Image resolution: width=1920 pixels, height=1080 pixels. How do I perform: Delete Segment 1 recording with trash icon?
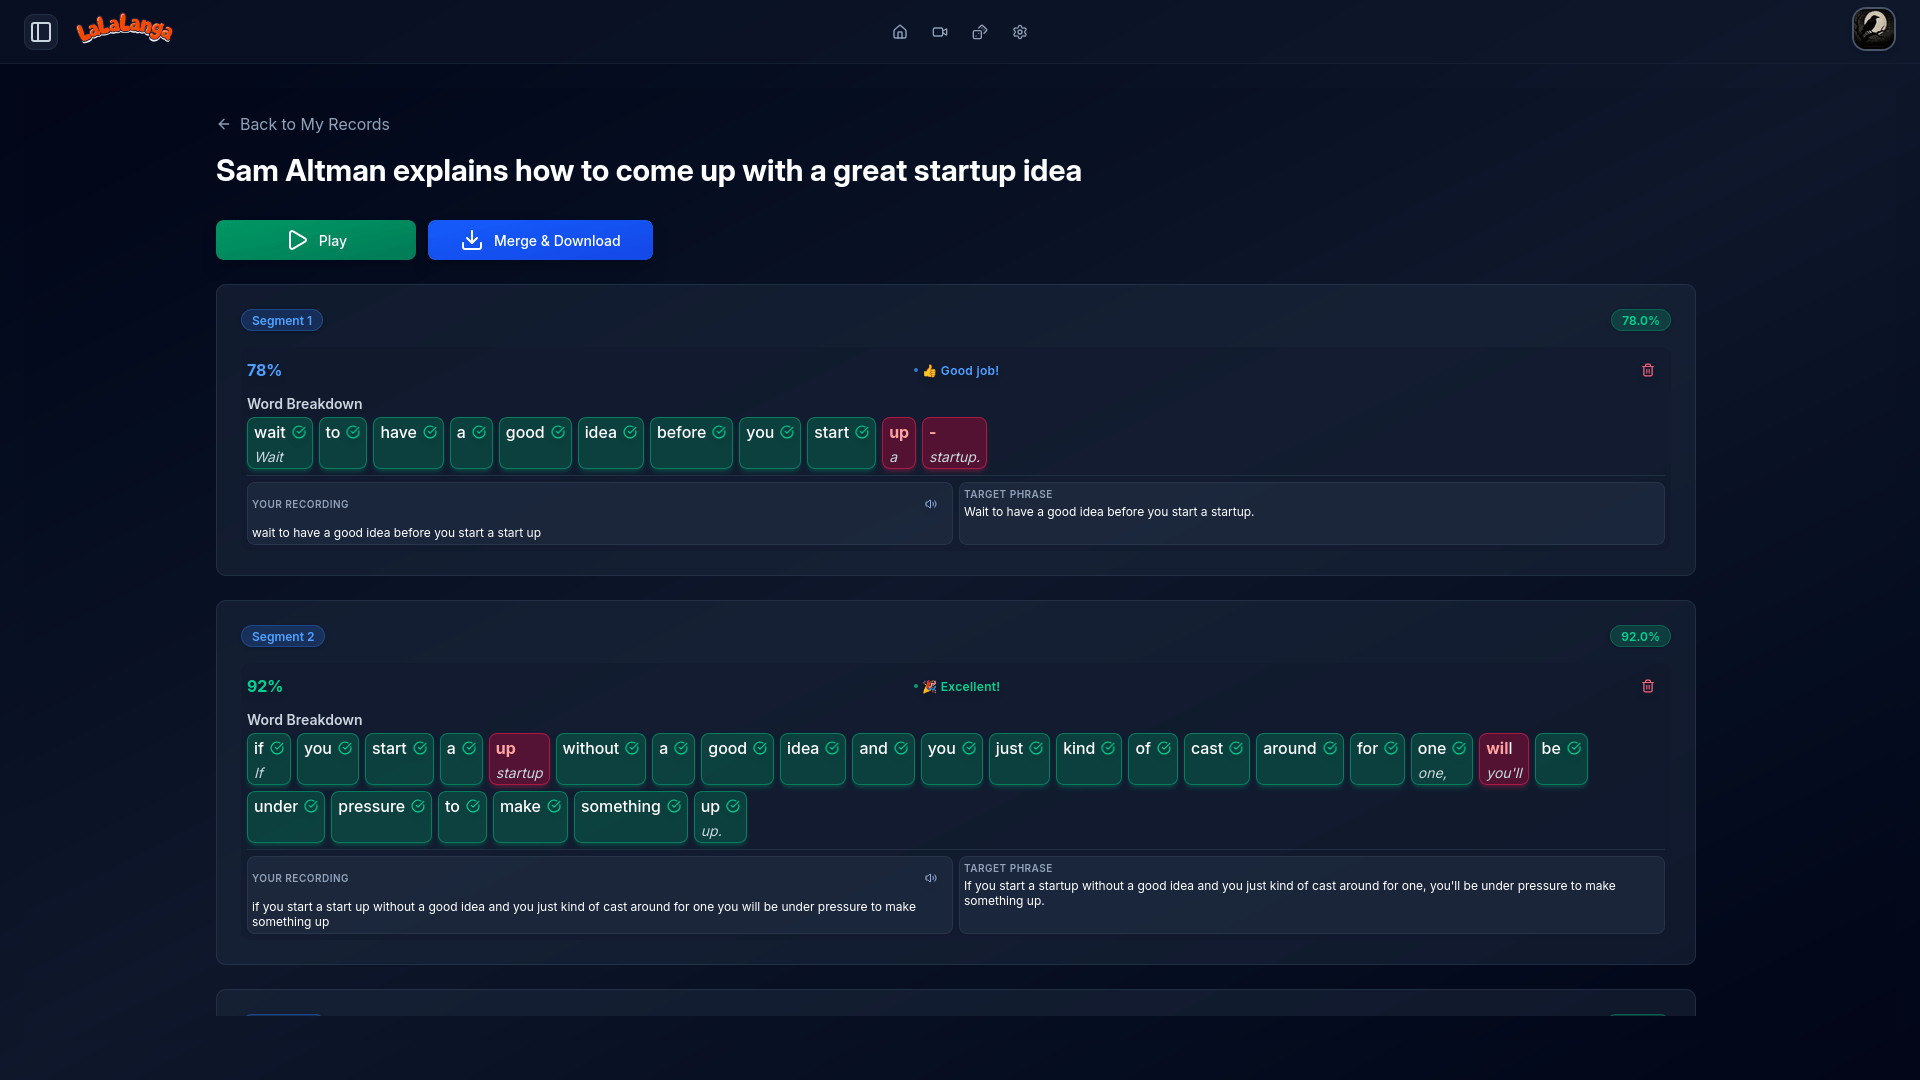[x=1648, y=370]
